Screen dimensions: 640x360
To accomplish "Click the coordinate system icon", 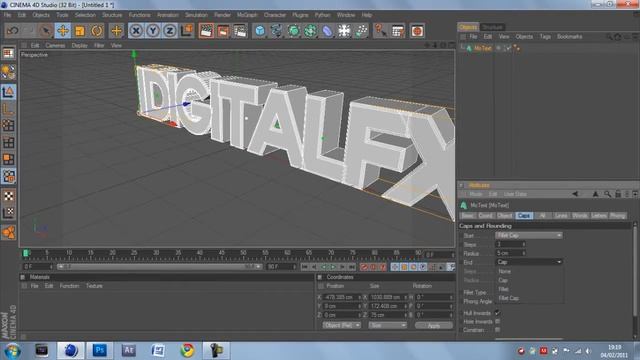I will tap(187, 31).
